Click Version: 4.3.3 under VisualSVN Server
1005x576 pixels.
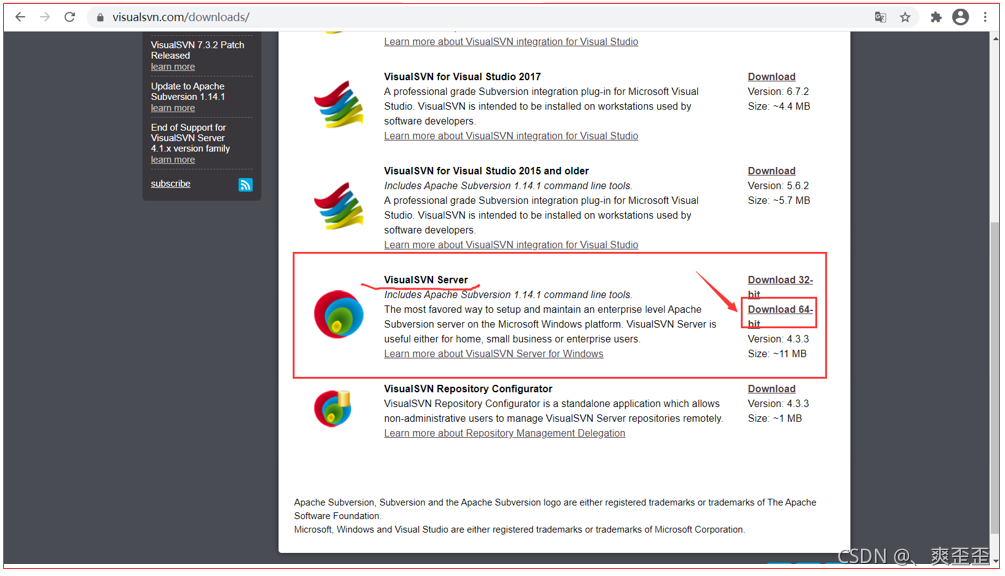pos(778,339)
